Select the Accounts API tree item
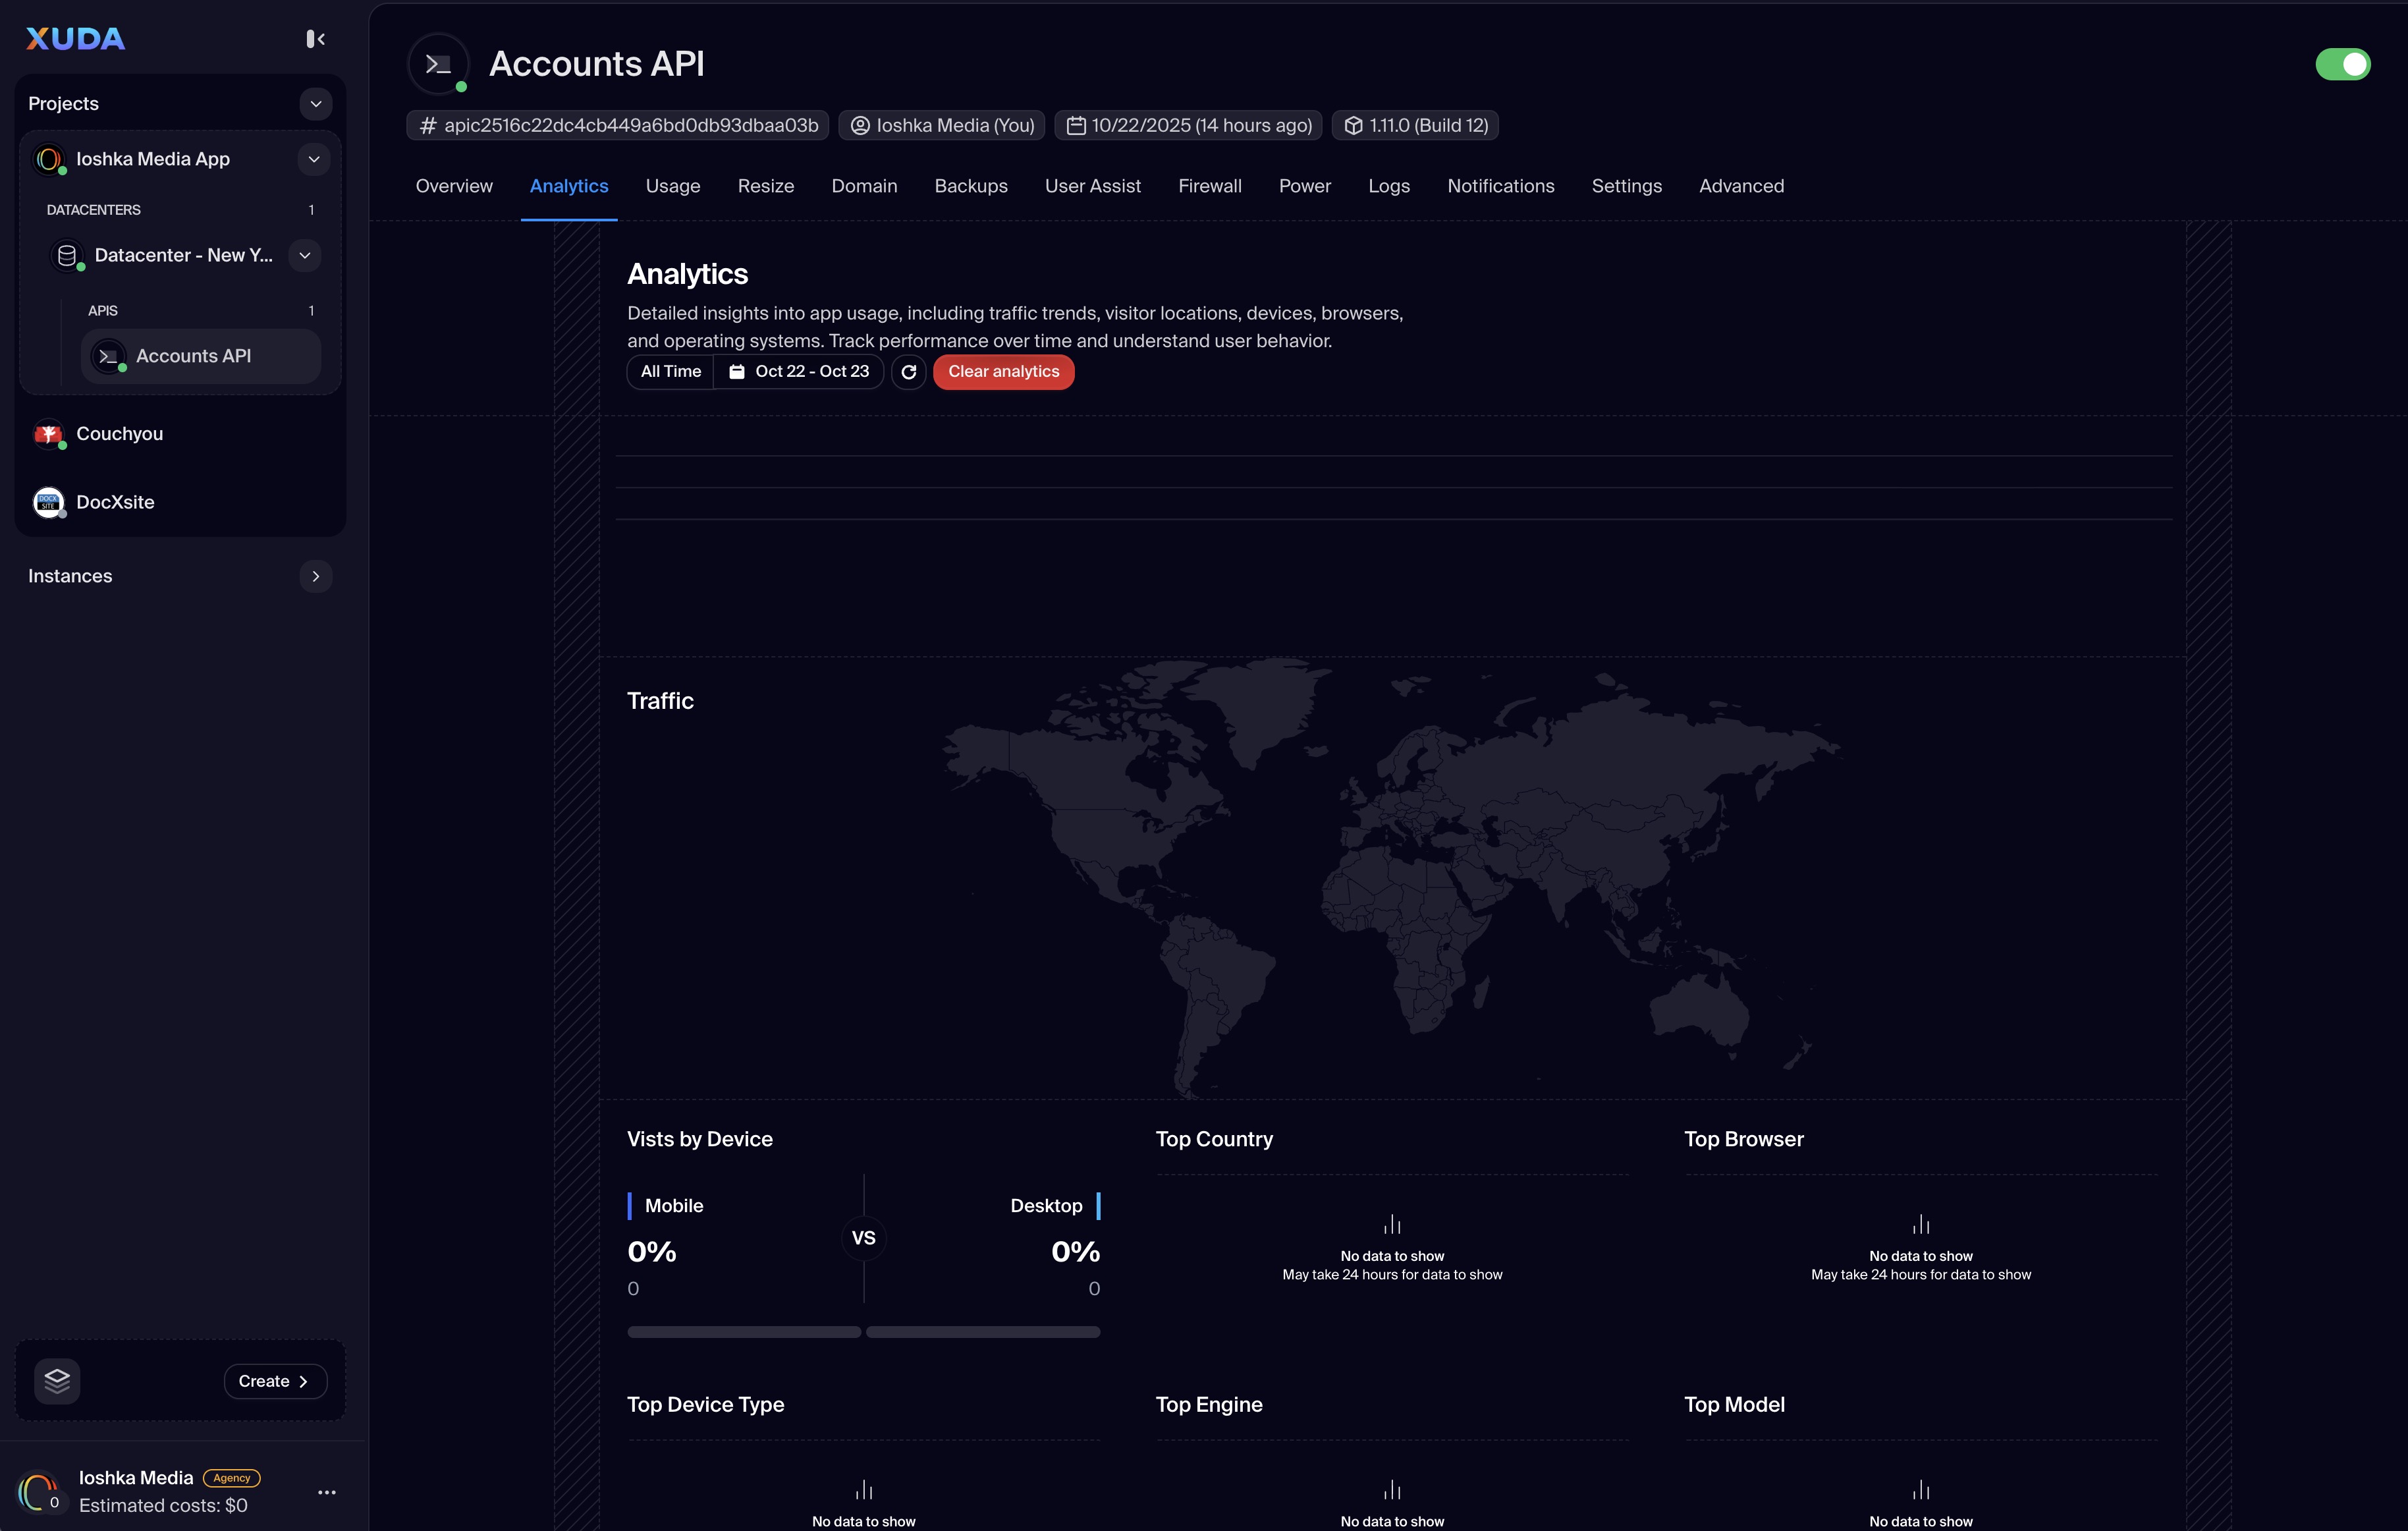Screen dimensions: 2408x1531 click(x=193, y=356)
